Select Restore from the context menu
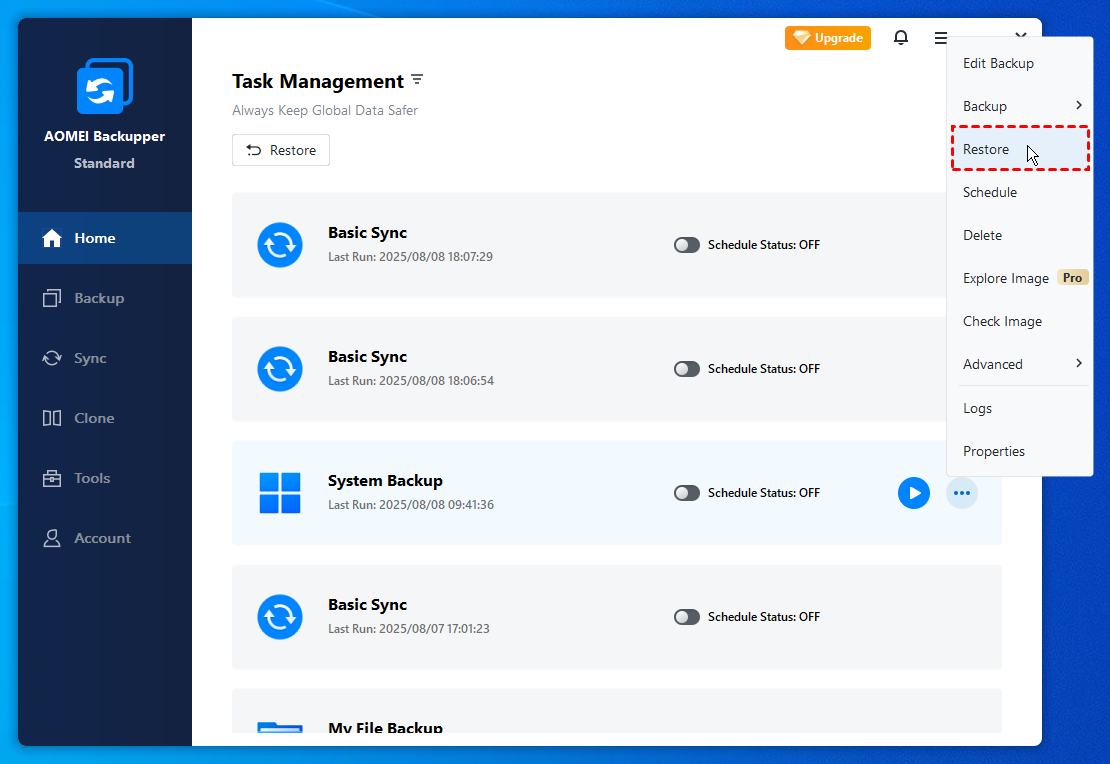Image resolution: width=1110 pixels, height=764 pixels. [x=986, y=149]
